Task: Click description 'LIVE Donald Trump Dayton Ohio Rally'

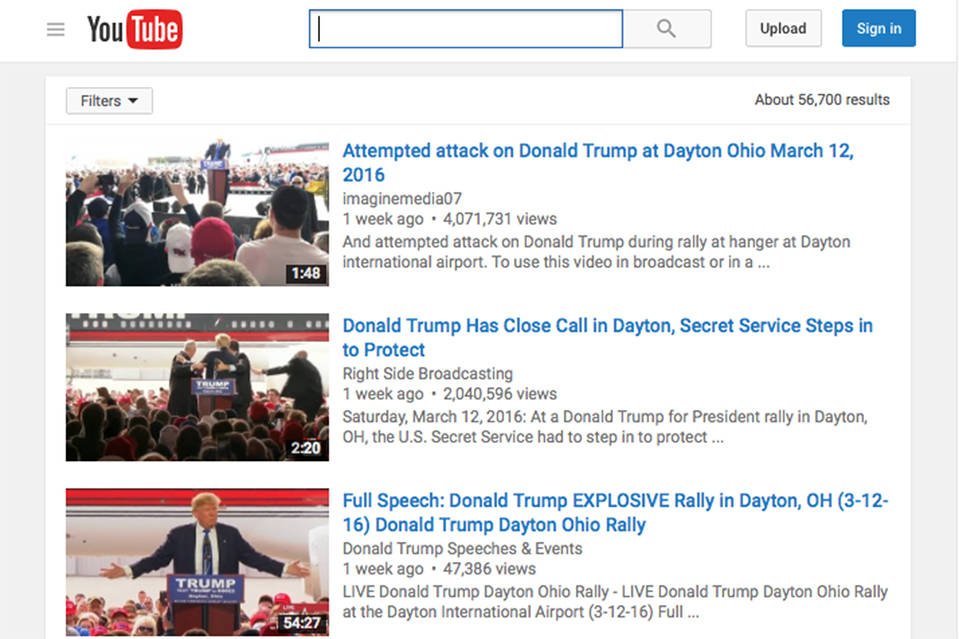Action: tap(615, 602)
